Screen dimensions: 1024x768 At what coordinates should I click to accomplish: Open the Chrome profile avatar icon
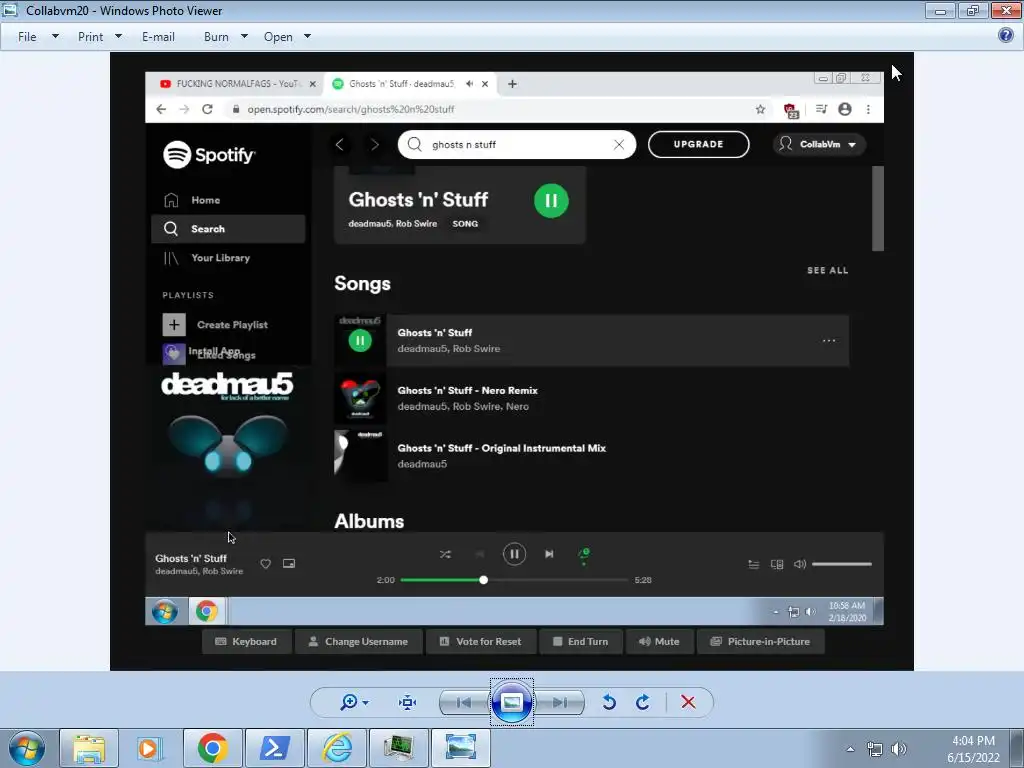[844, 109]
